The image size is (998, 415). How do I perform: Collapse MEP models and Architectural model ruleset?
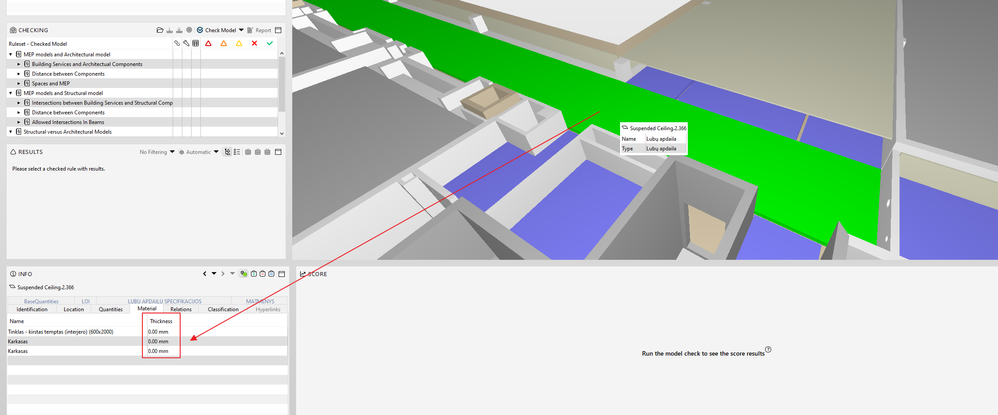[10, 55]
